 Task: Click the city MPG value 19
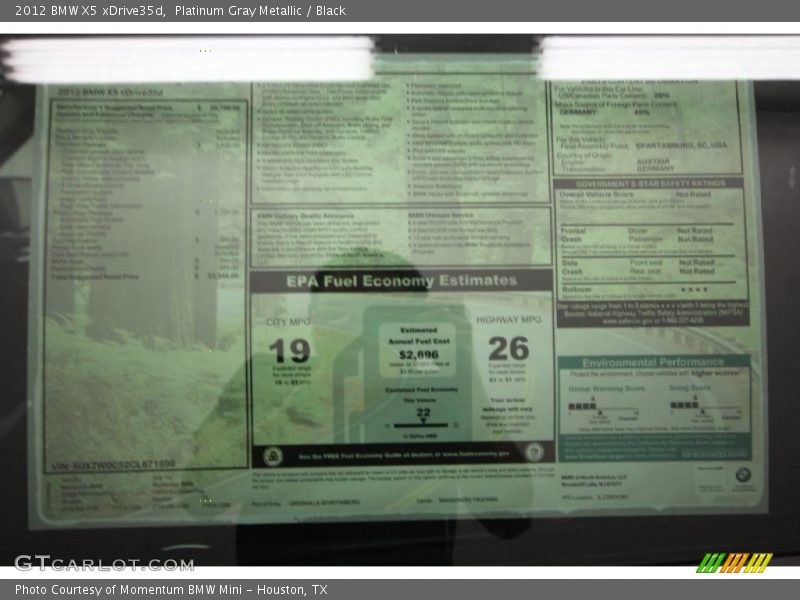[x=290, y=351]
